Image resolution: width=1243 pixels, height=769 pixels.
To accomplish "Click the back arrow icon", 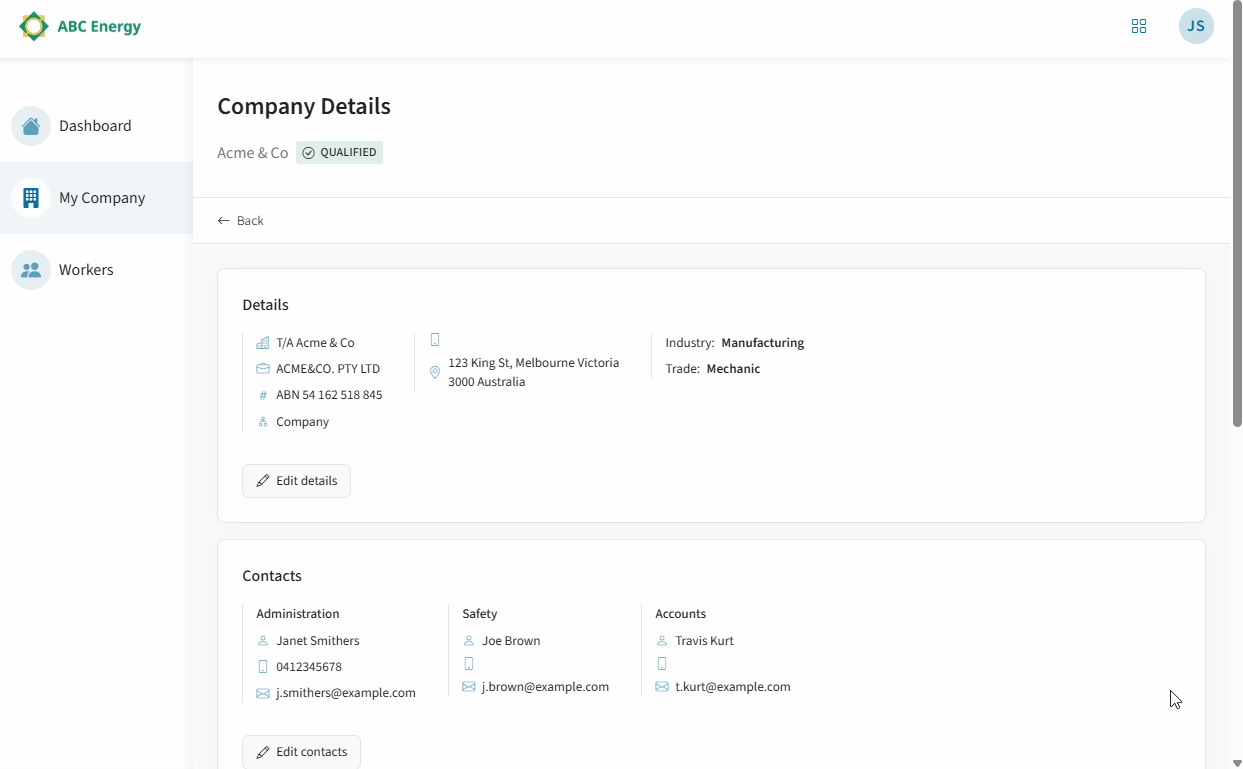I will (x=223, y=220).
